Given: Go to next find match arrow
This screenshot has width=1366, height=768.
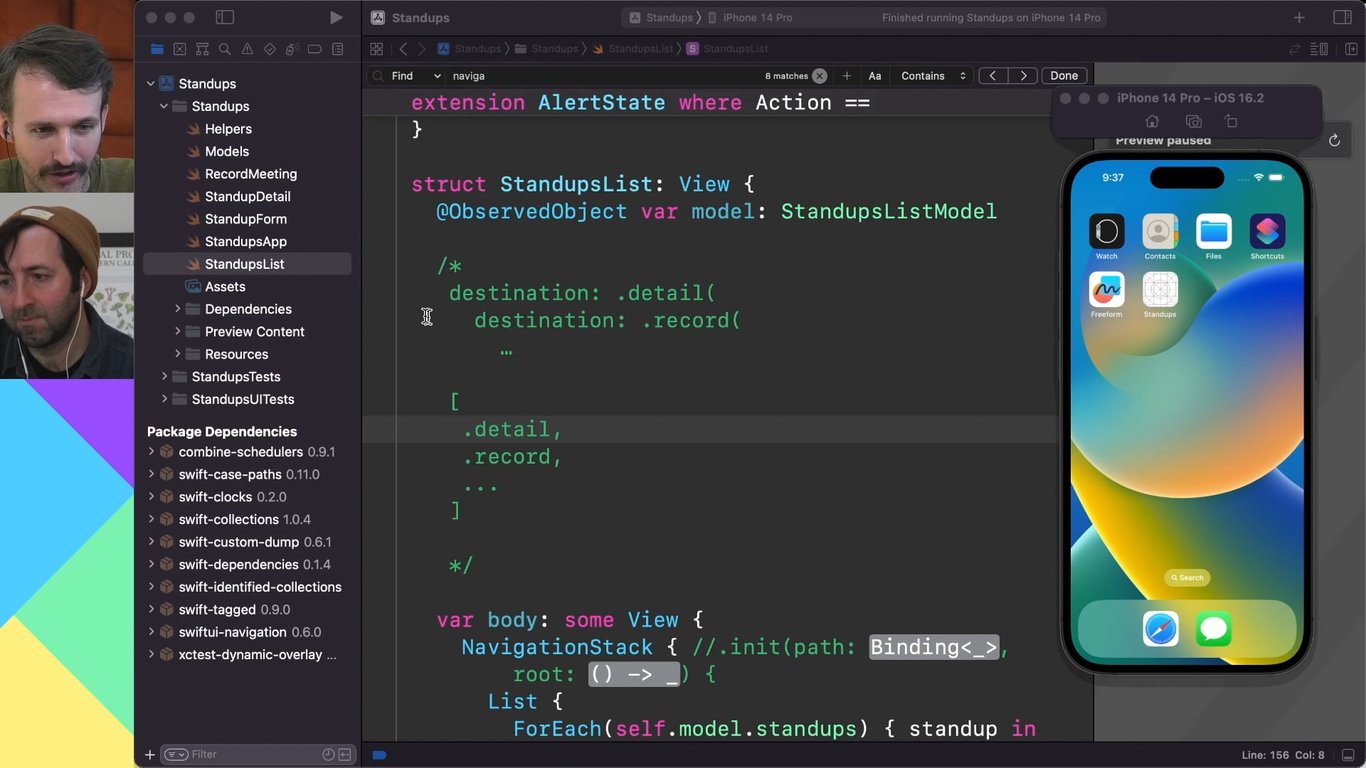Looking at the screenshot, I should point(1022,76).
